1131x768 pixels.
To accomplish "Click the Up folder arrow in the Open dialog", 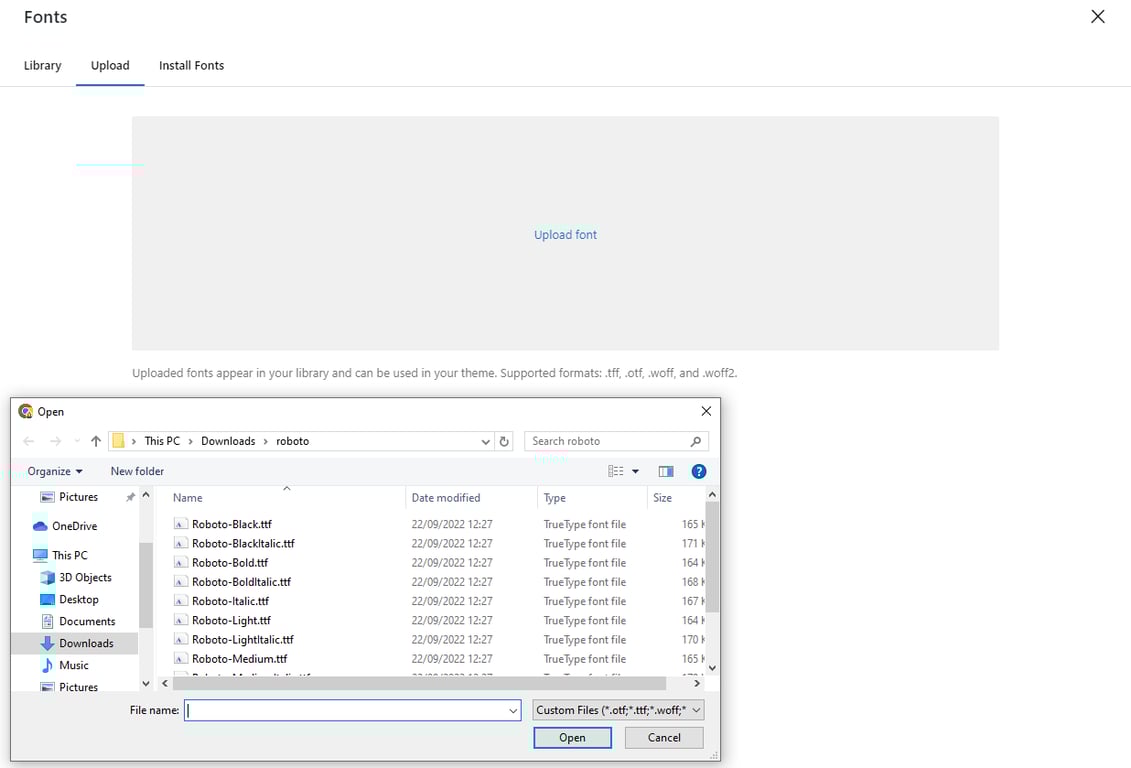I will [x=96, y=441].
